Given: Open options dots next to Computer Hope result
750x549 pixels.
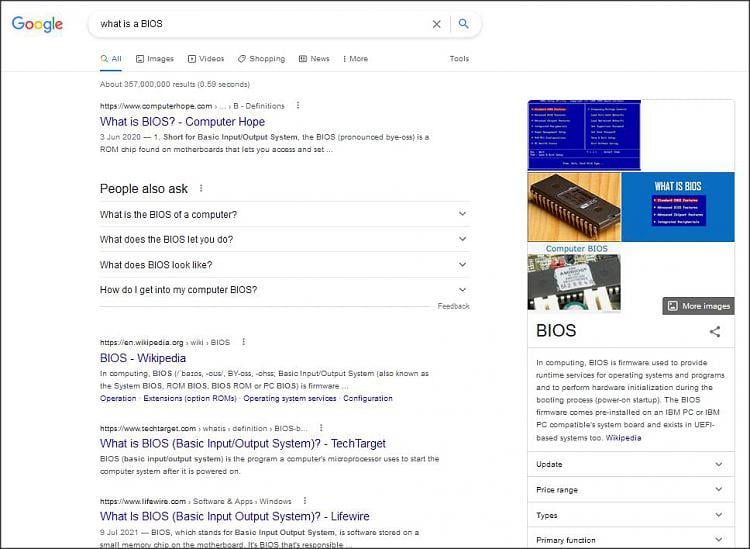Looking at the screenshot, I should pos(298,105).
